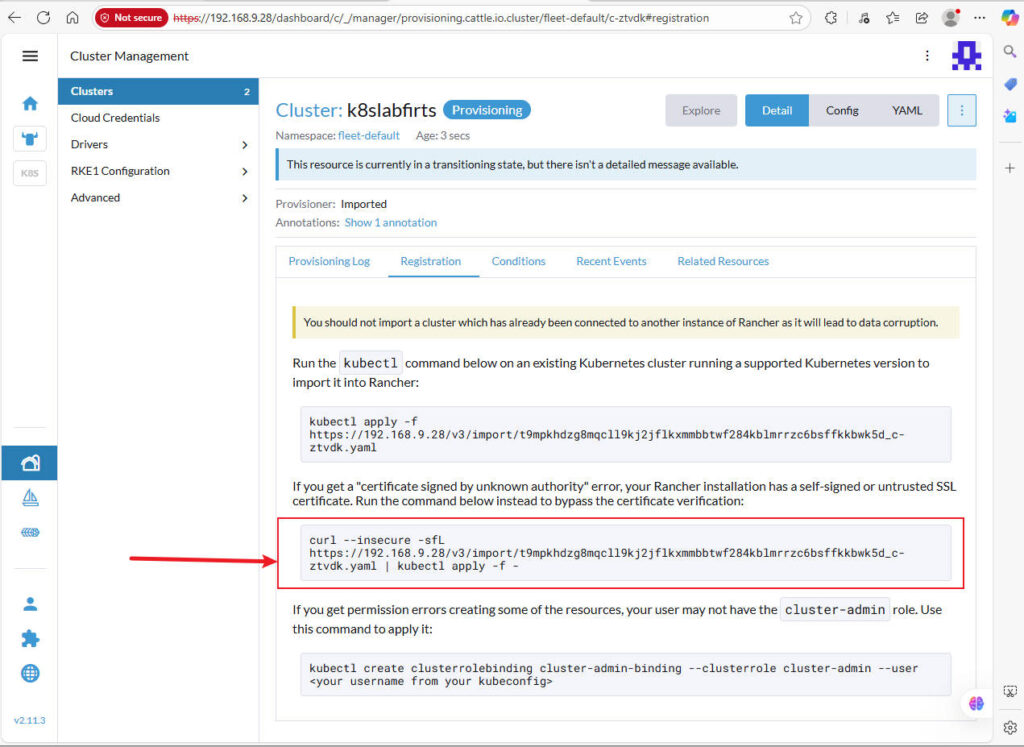Expand the Advanced sidebar section

pyautogui.click(x=157, y=198)
